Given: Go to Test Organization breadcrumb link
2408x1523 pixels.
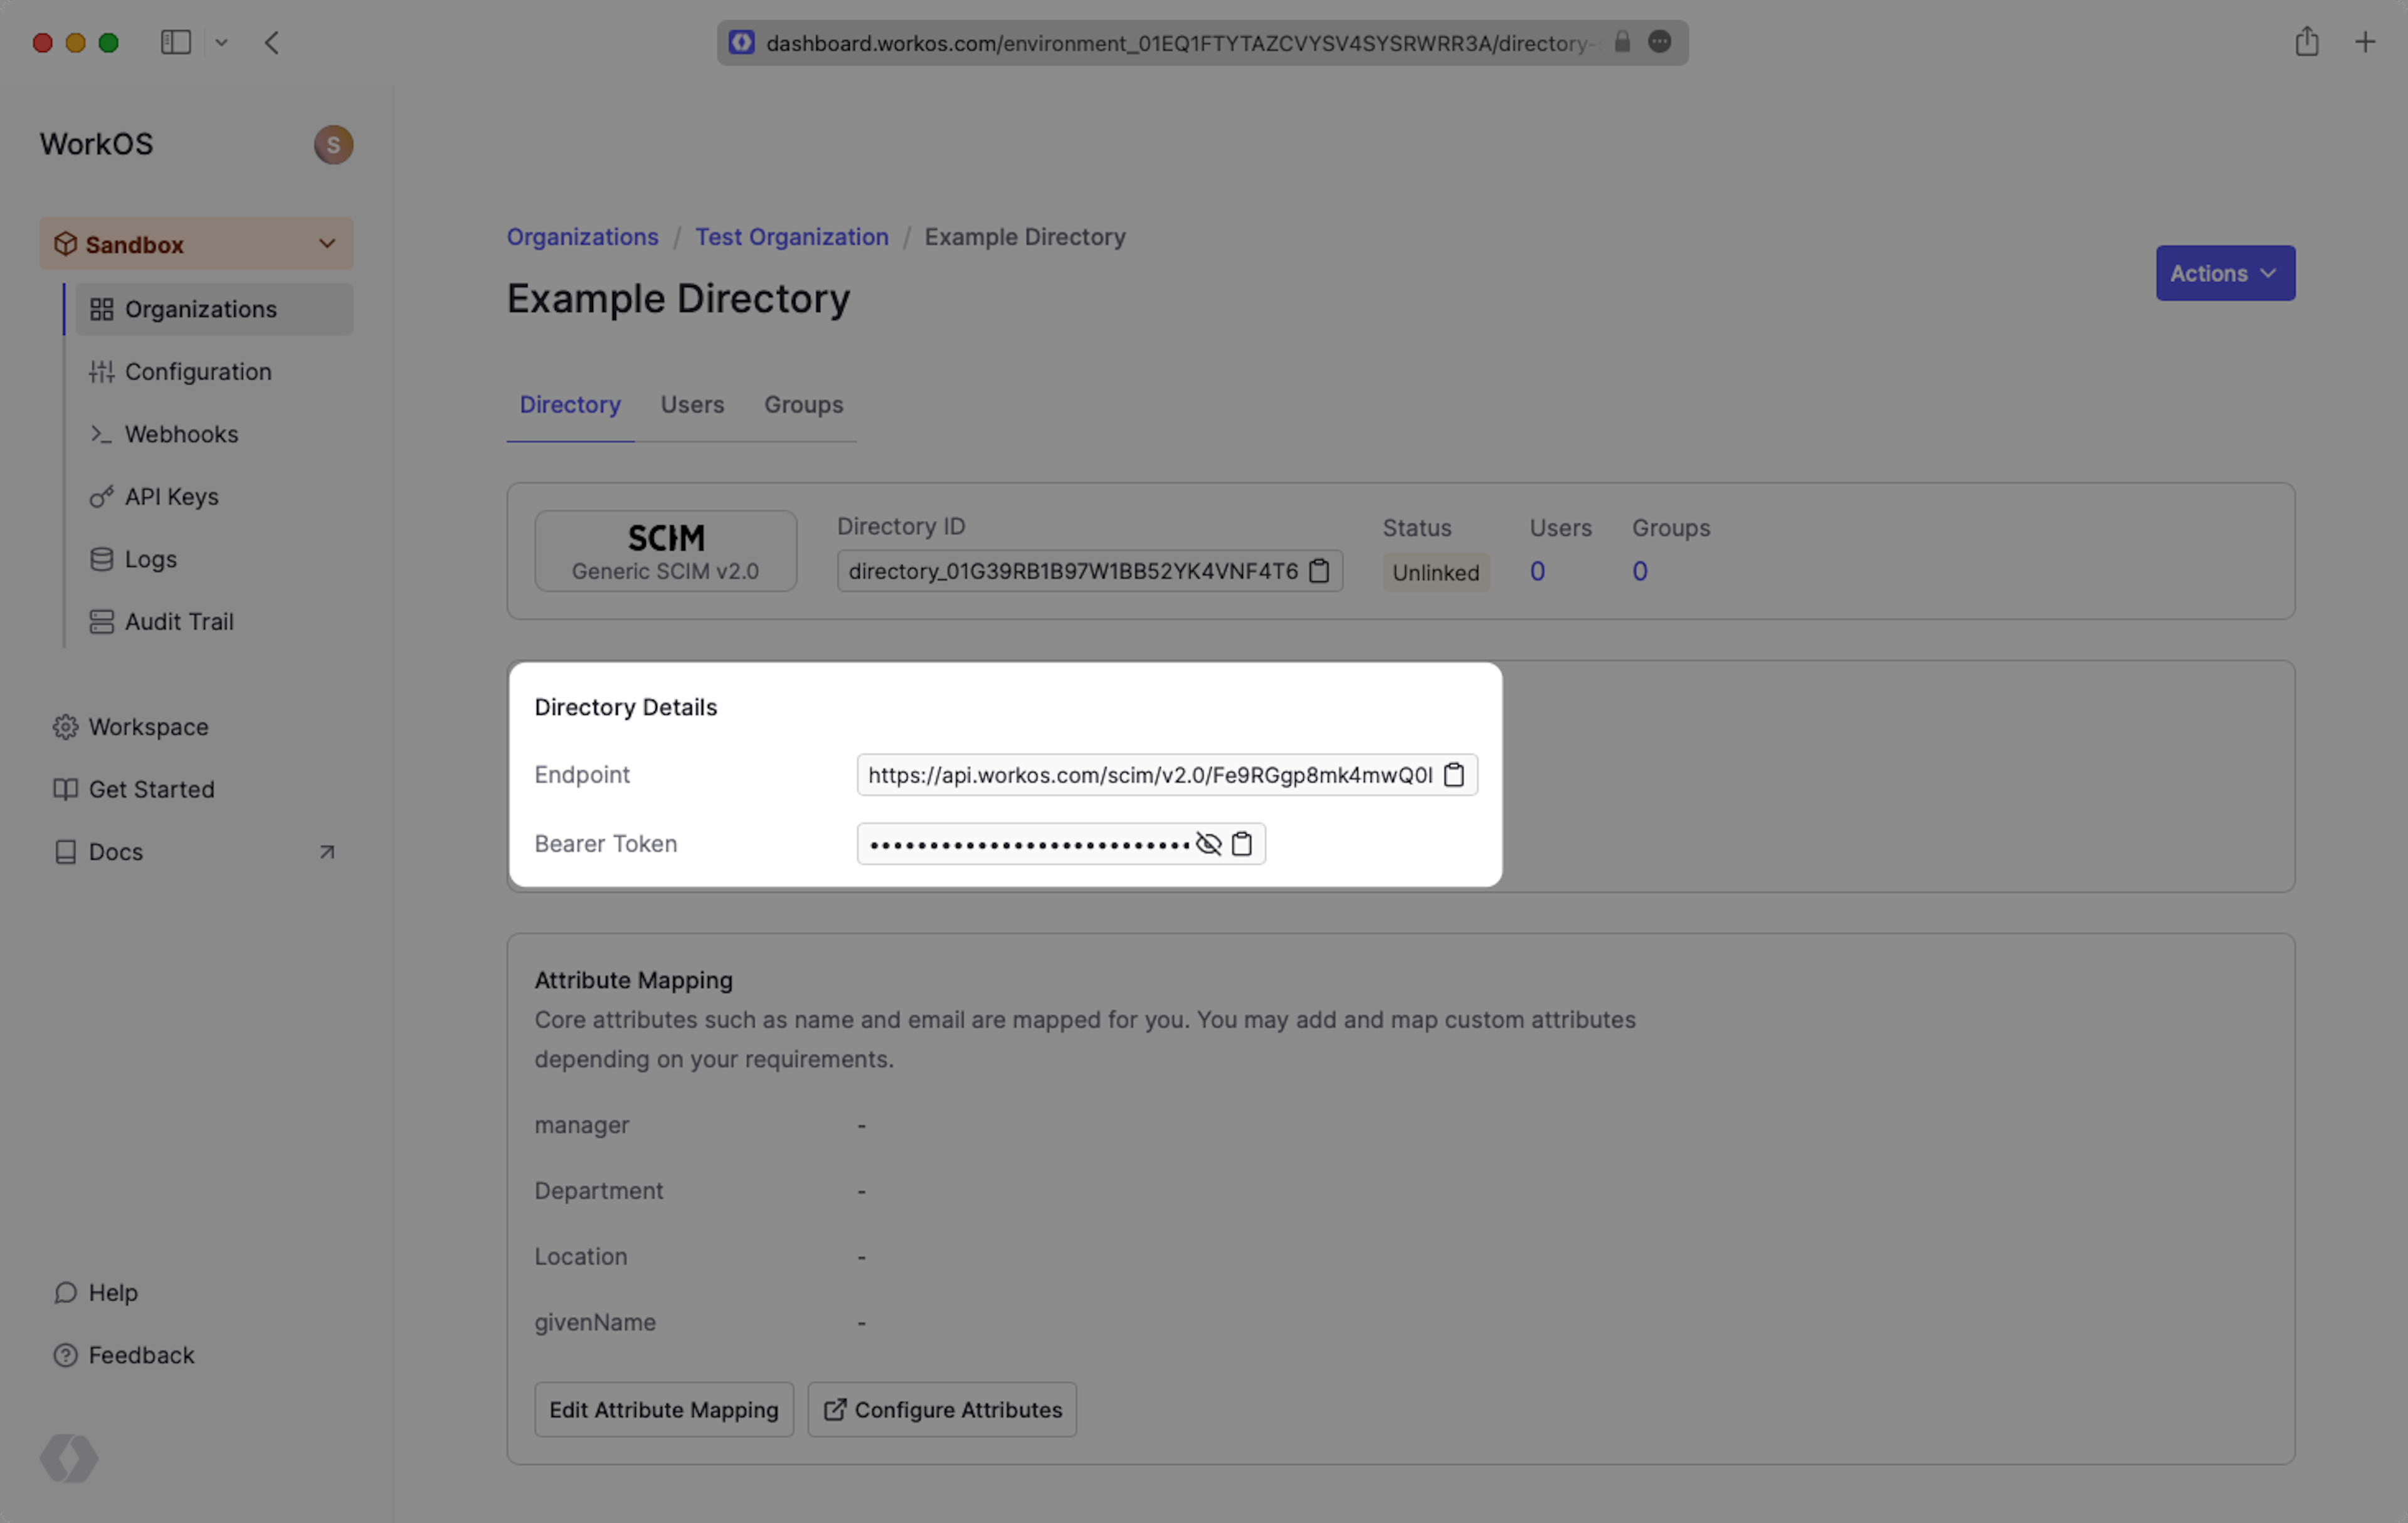Looking at the screenshot, I should (791, 237).
